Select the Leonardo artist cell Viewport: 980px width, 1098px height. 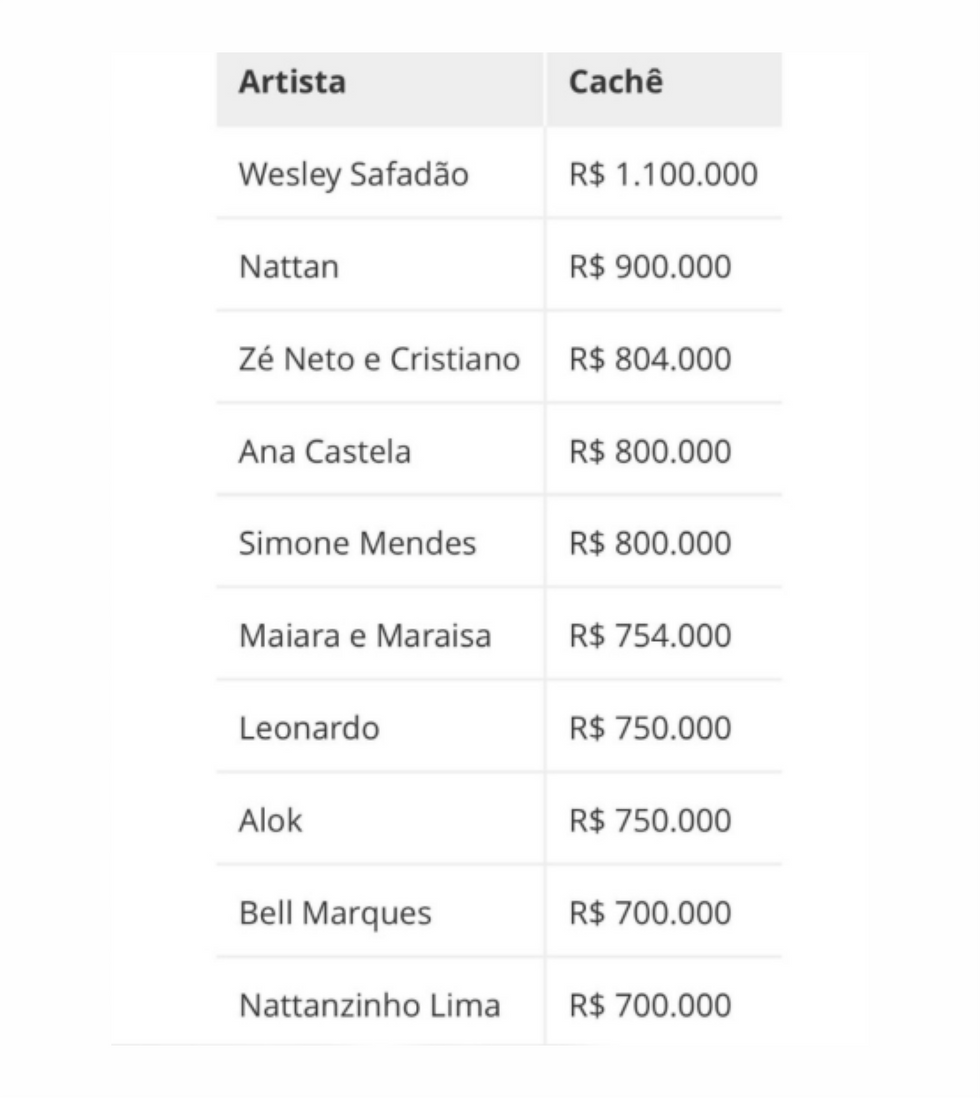point(309,728)
